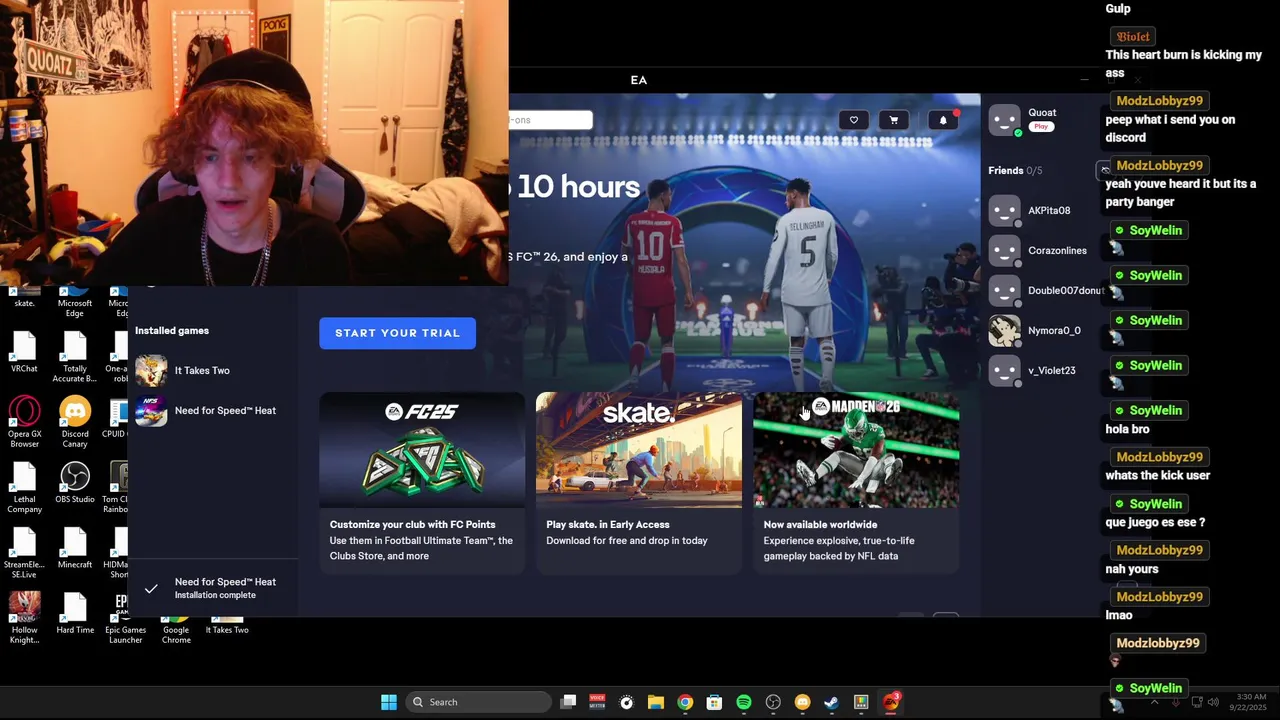The height and width of the screenshot is (720, 1280).
Task: Click the START YOUR TRIAL button
Action: [x=398, y=333]
